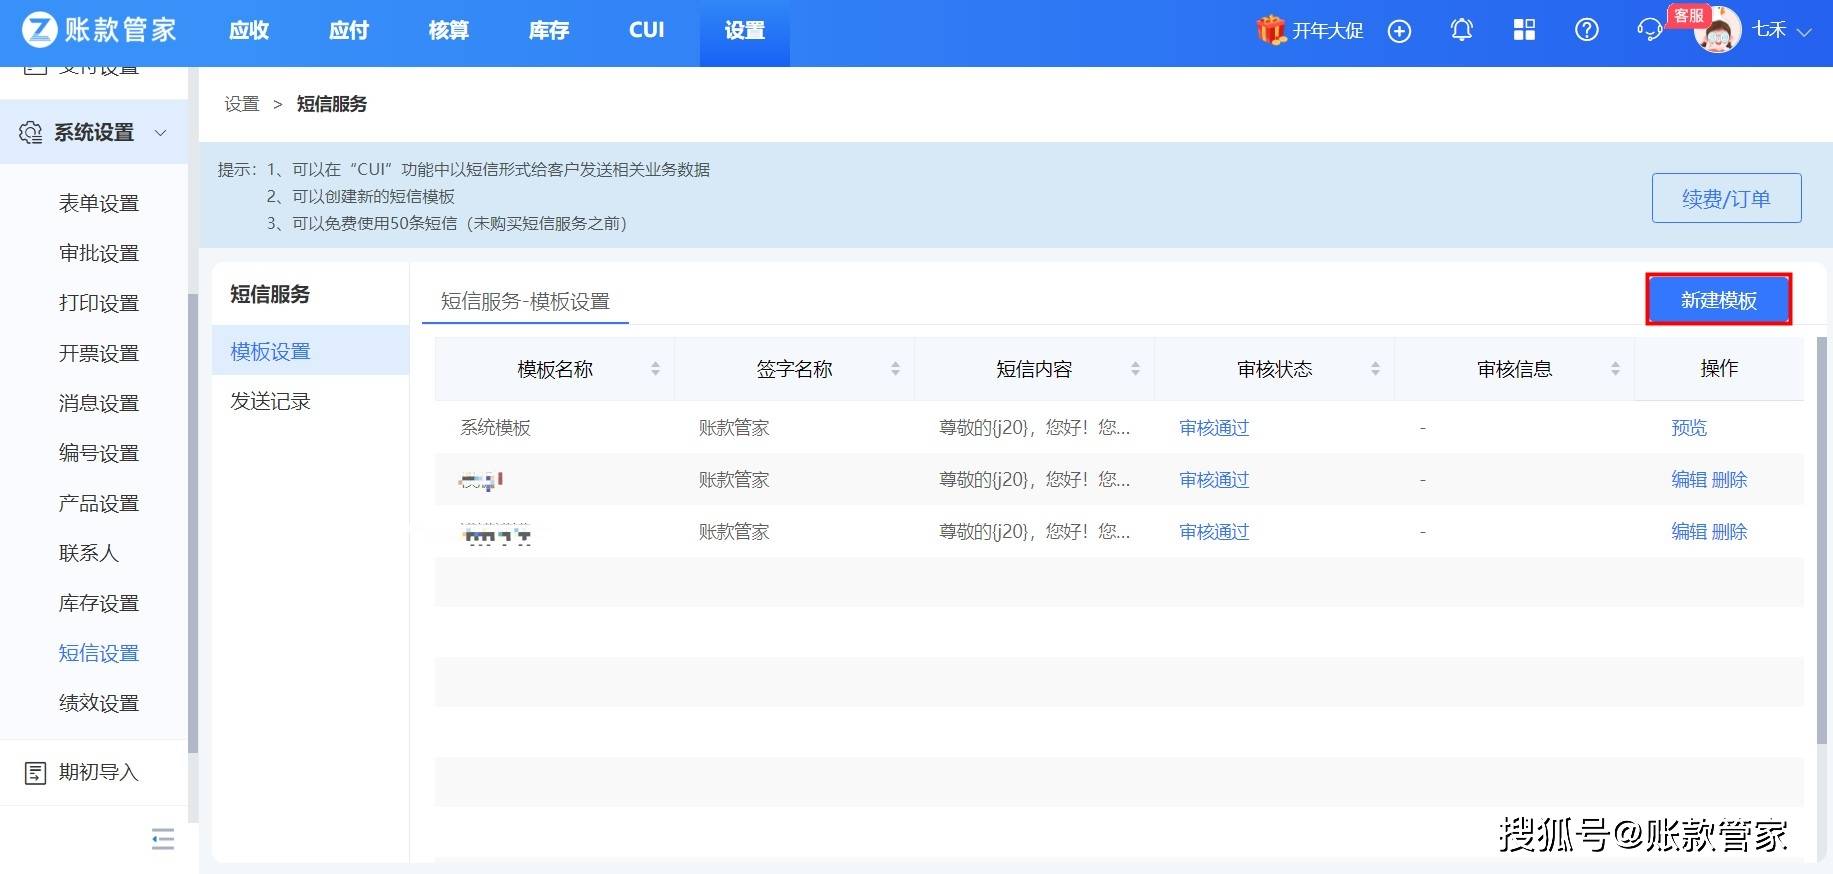Open the 开年大促 gift promotion
1833x874 pixels.
1310,30
